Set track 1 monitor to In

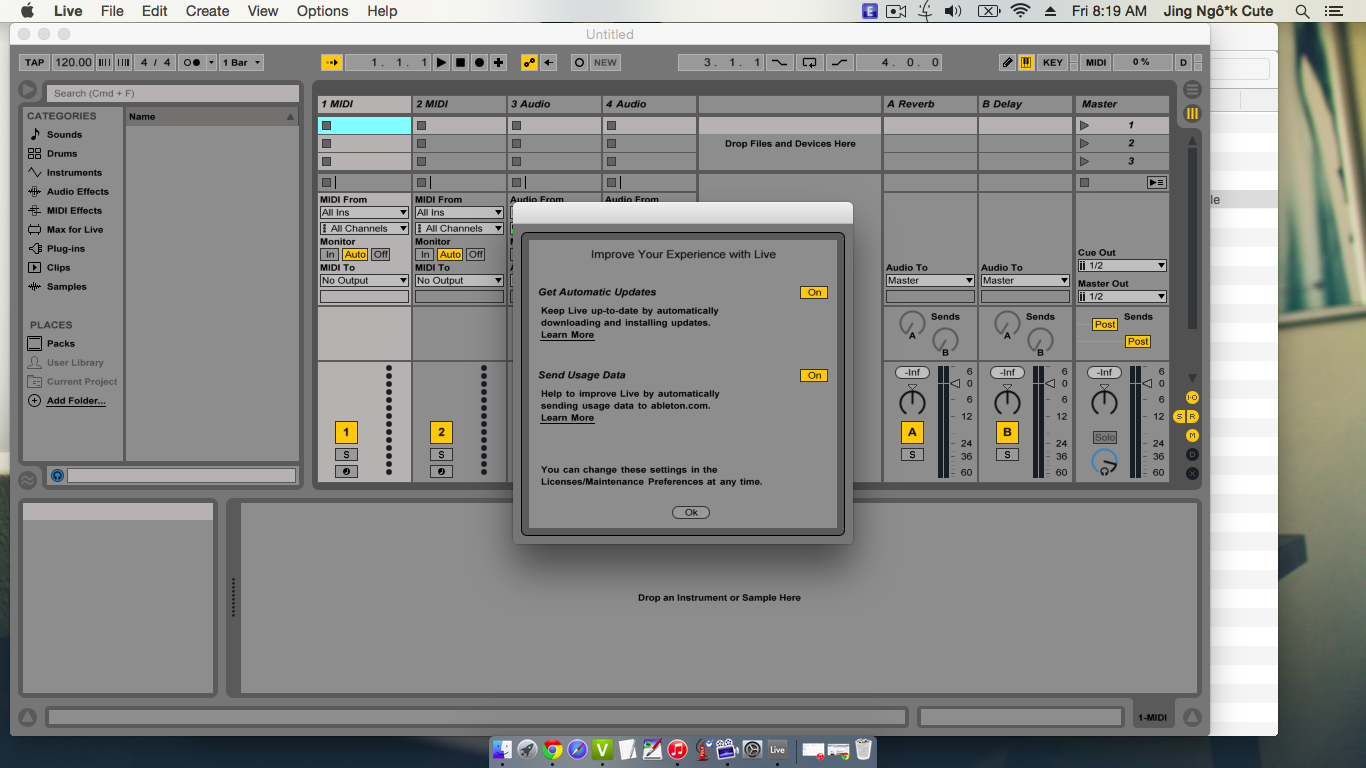click(330, 254)
